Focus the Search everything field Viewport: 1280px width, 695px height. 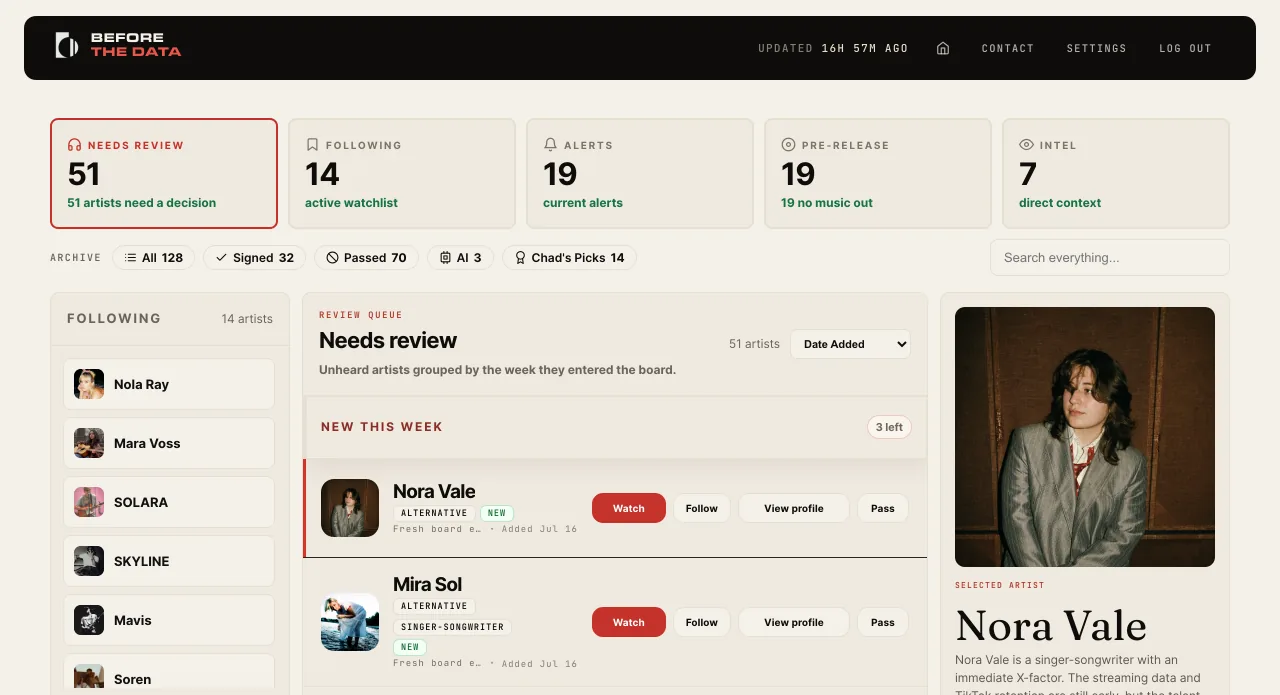pos(1110,257)
